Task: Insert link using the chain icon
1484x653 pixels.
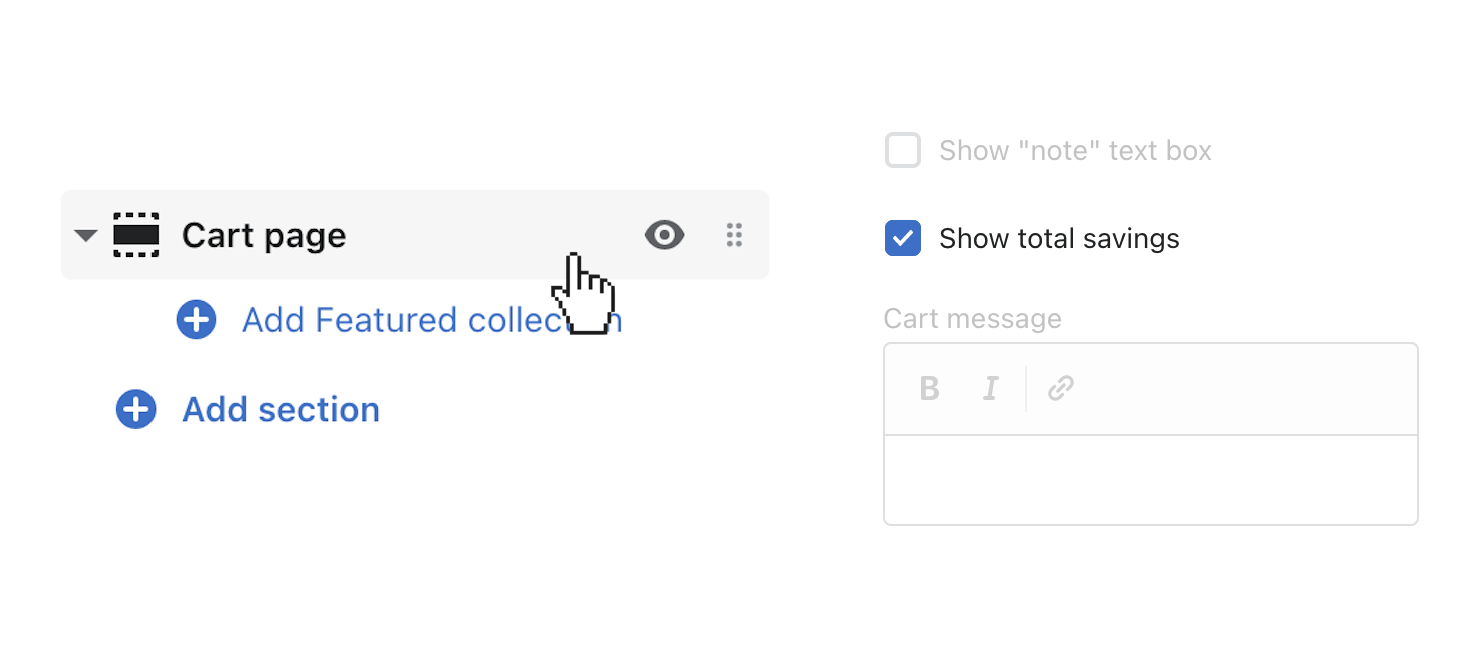Action: (1061, 388)
